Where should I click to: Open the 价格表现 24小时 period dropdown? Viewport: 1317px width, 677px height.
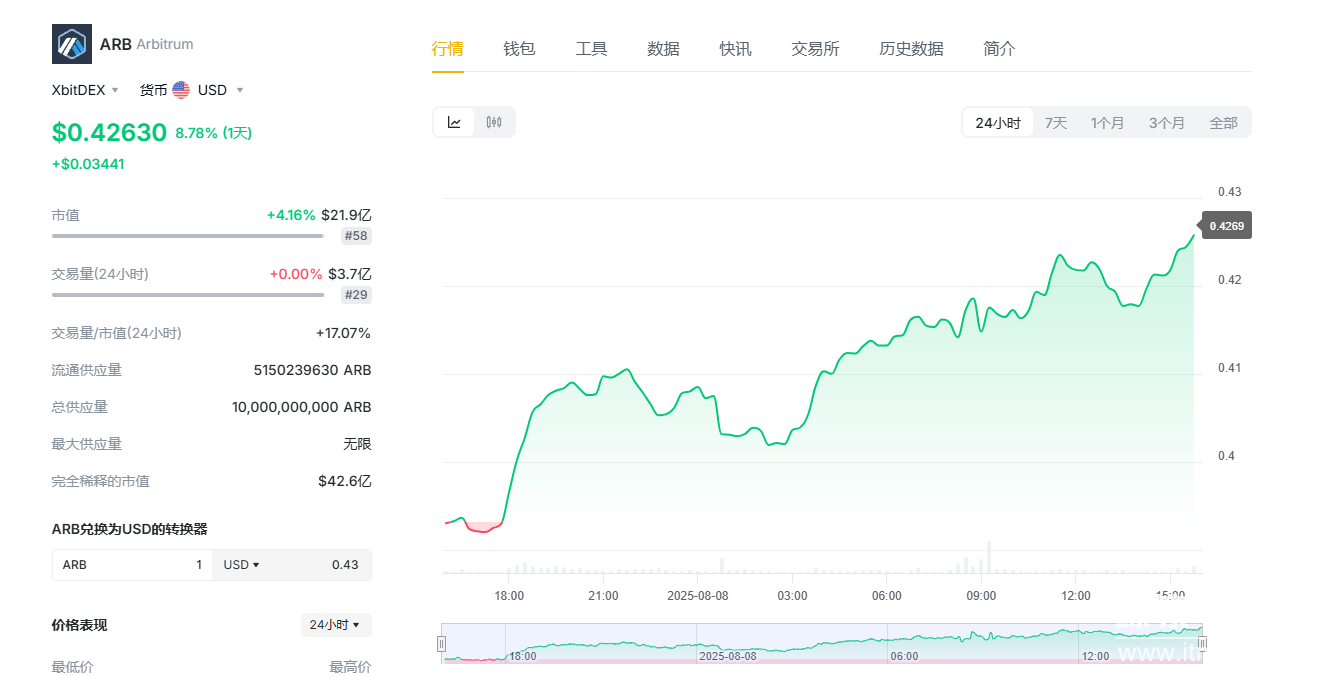tap(335, 625)
